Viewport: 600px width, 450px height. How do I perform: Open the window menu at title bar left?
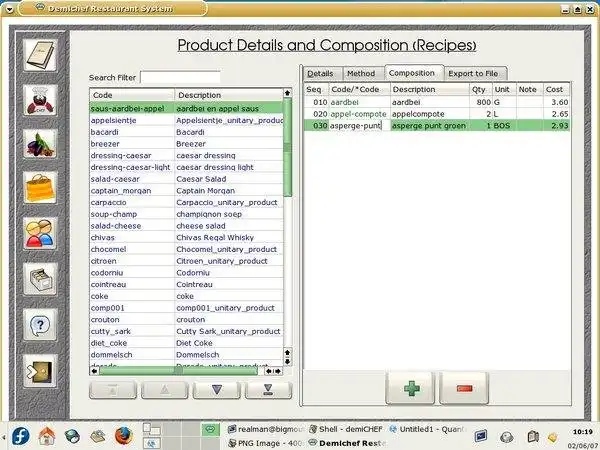pos(10,9)
